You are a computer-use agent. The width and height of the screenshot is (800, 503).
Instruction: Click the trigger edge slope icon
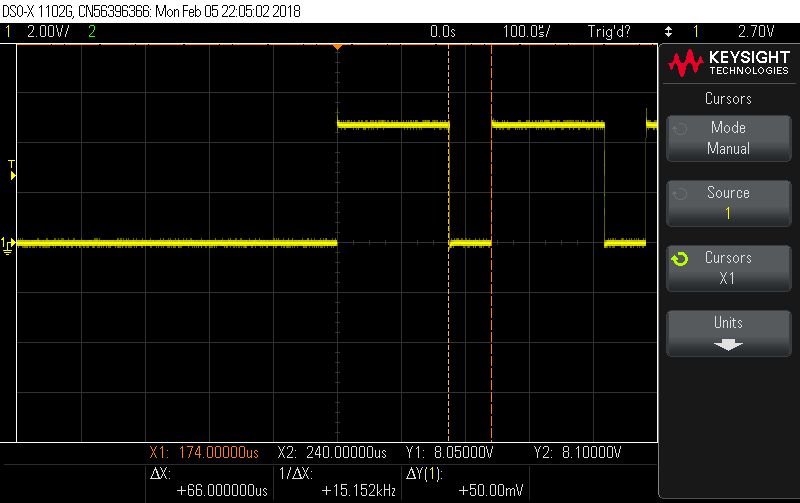pos(668,32)
